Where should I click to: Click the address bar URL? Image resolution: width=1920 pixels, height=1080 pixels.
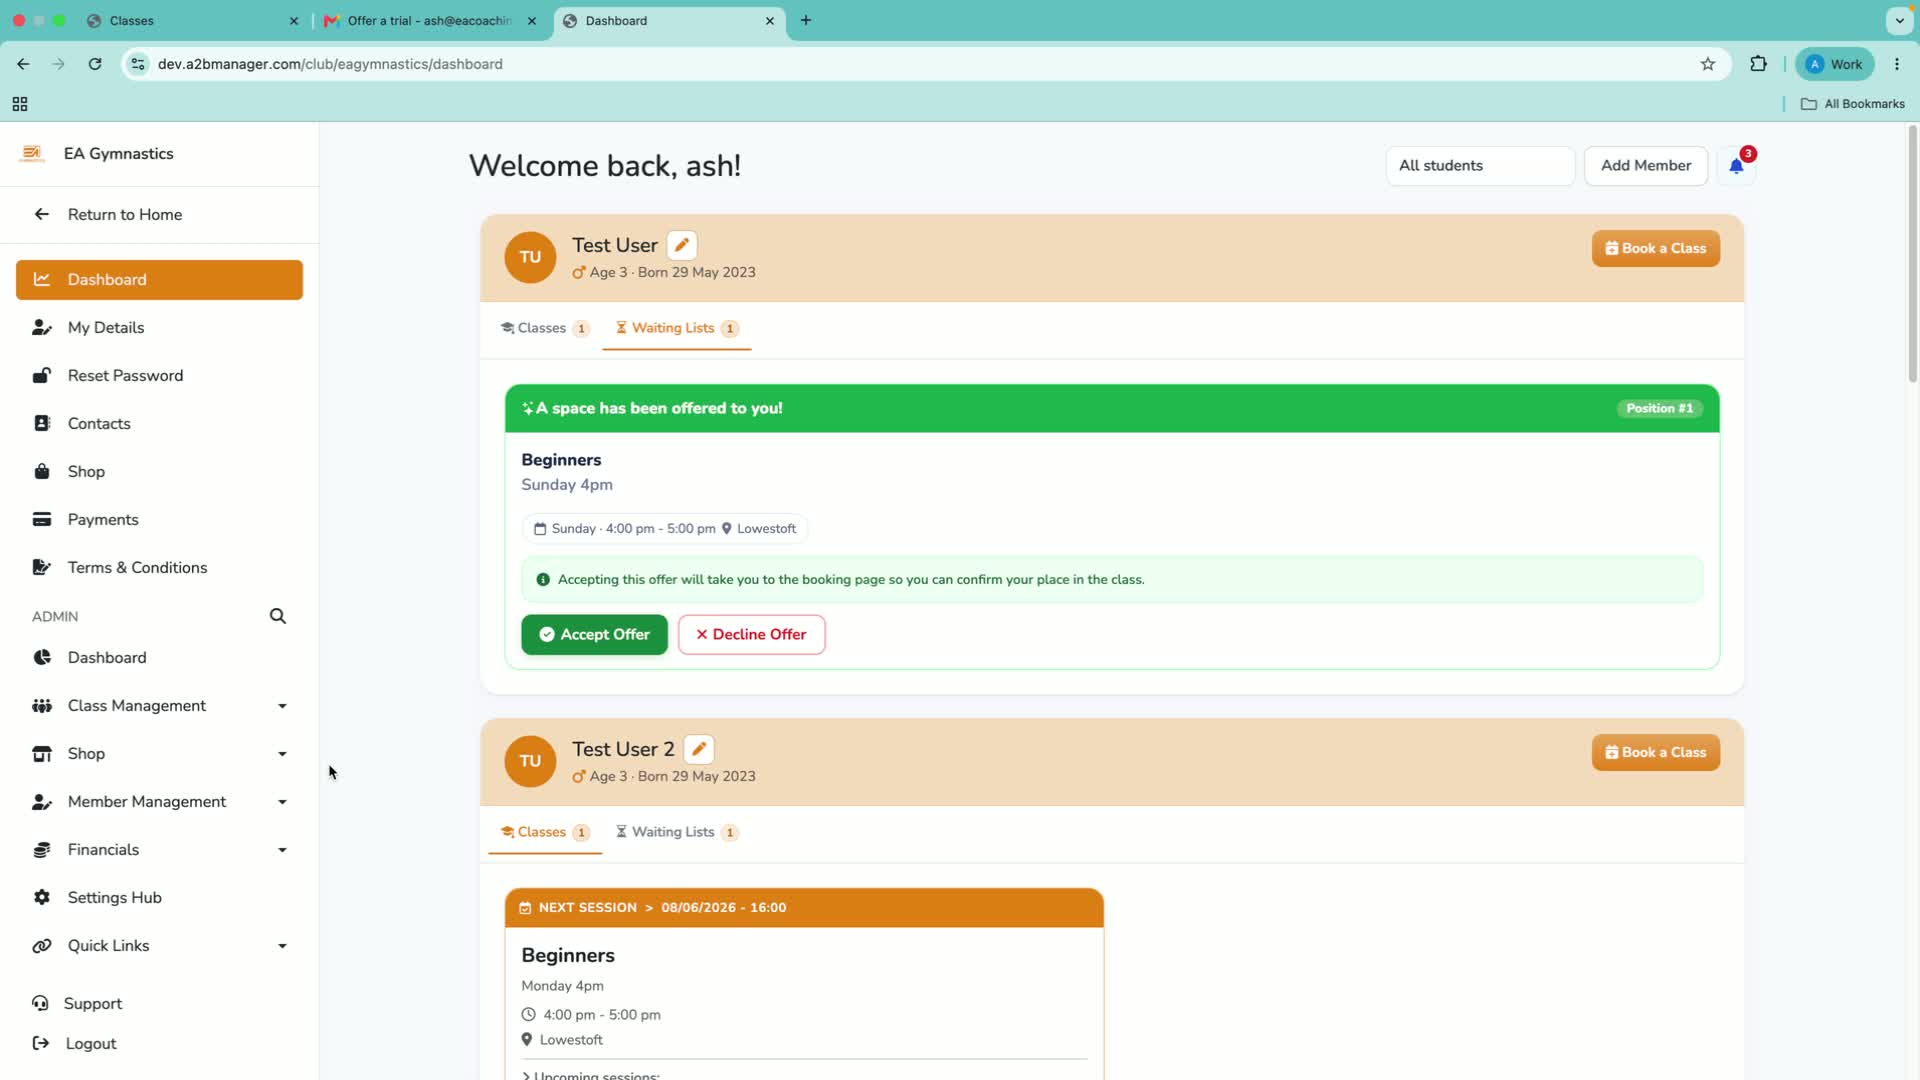pos(330,64)
